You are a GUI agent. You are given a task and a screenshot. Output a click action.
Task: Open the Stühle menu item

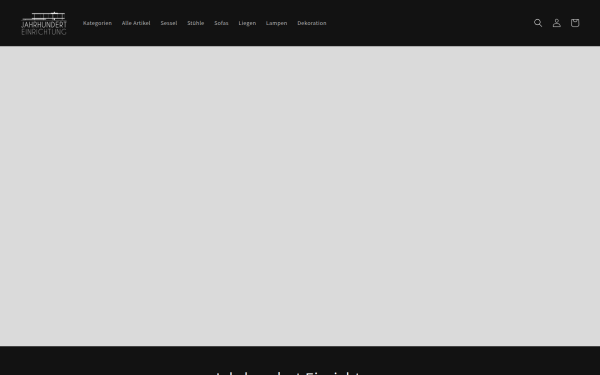click(196, 23)
